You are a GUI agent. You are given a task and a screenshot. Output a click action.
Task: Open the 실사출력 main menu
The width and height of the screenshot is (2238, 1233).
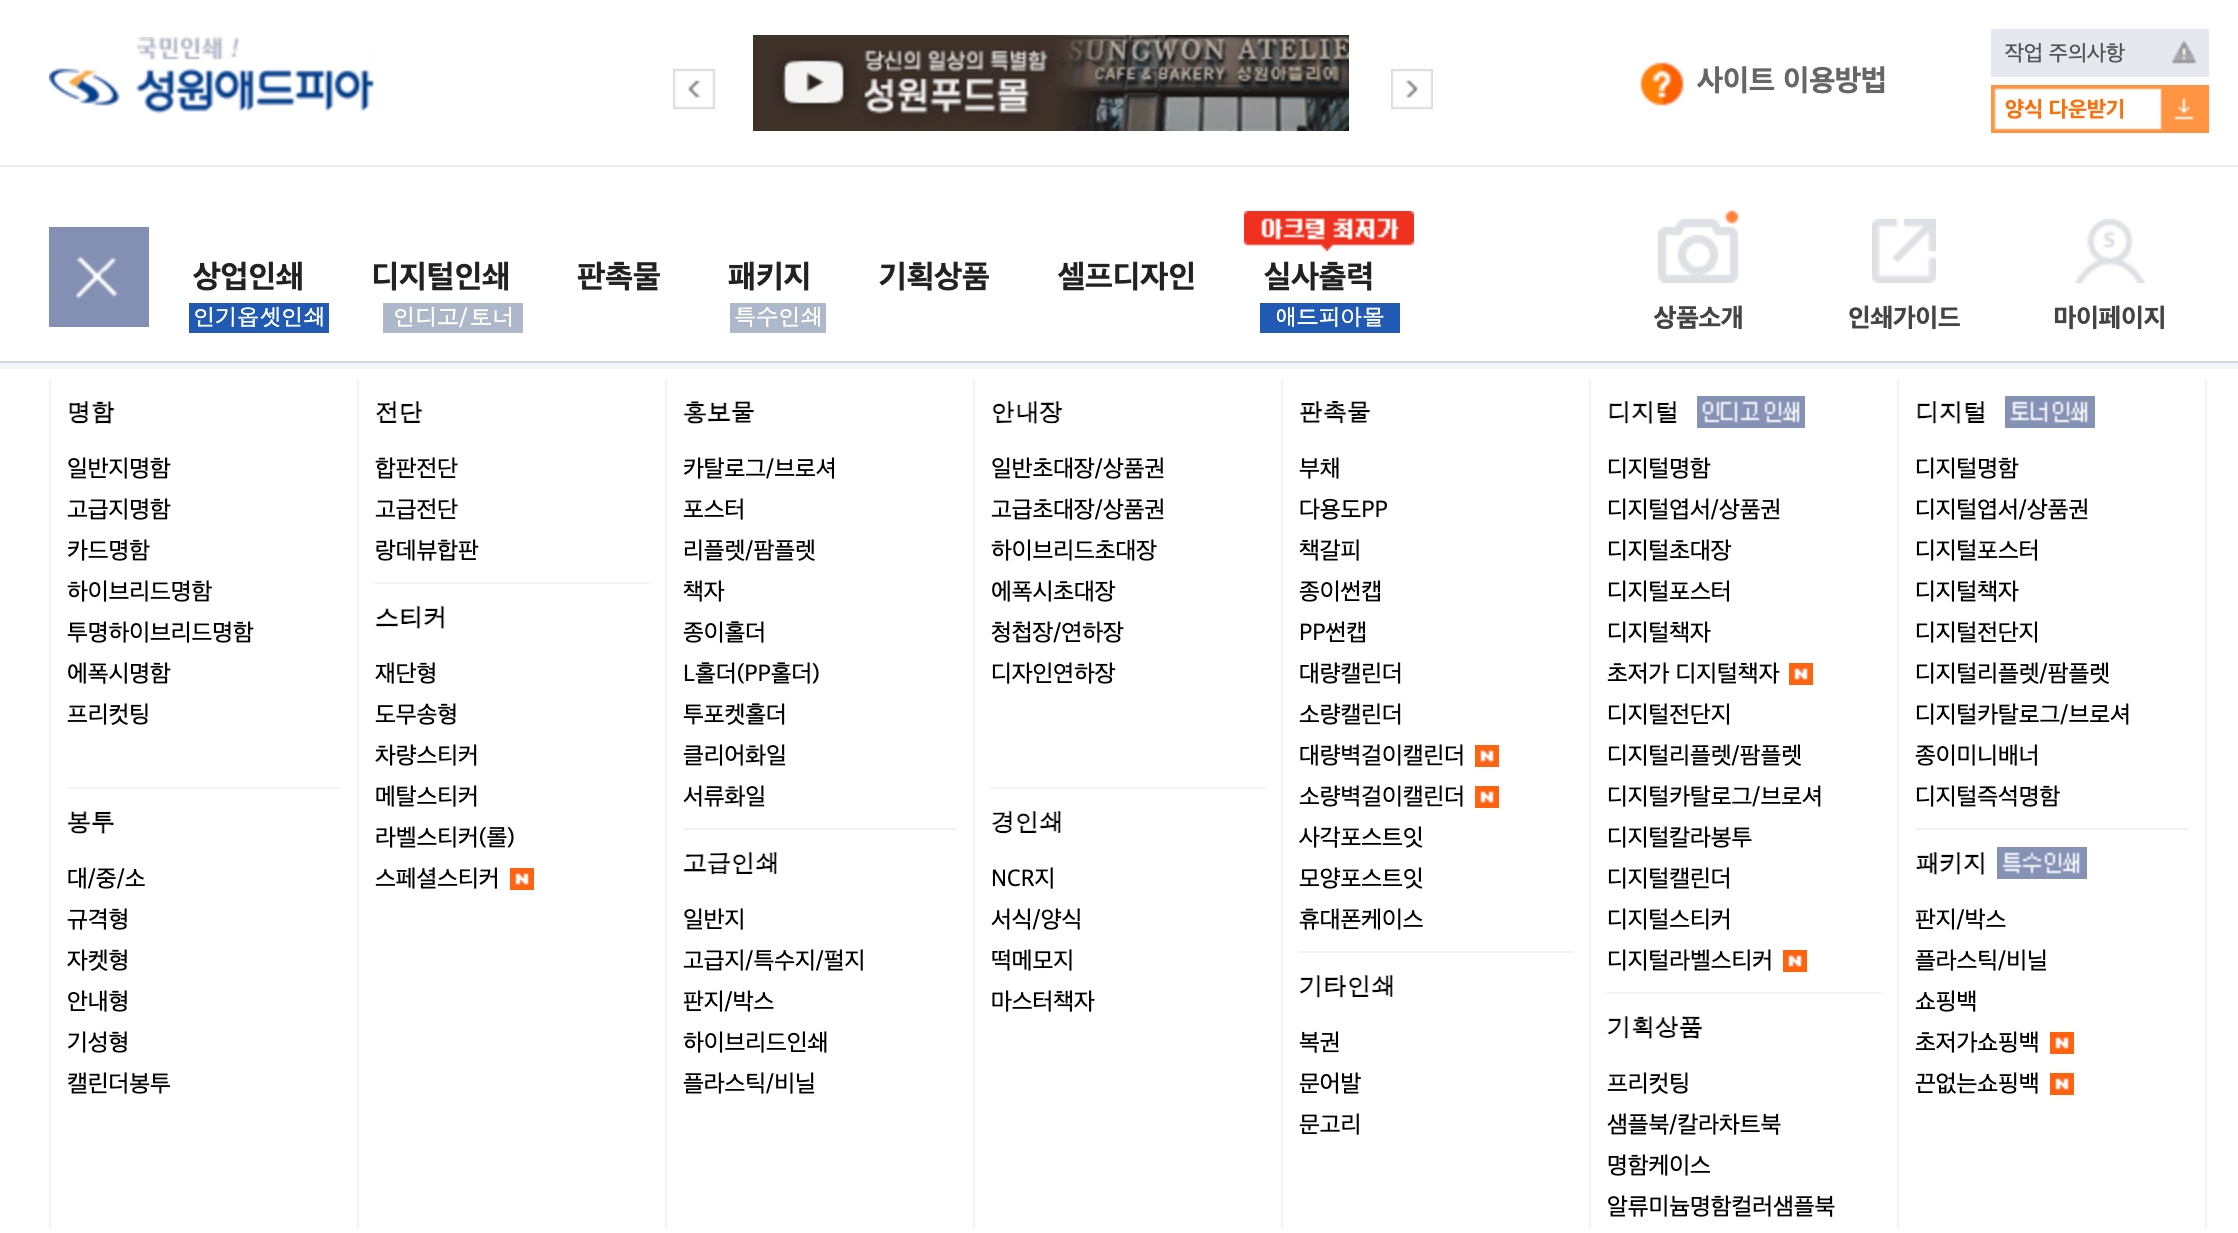1318,275
